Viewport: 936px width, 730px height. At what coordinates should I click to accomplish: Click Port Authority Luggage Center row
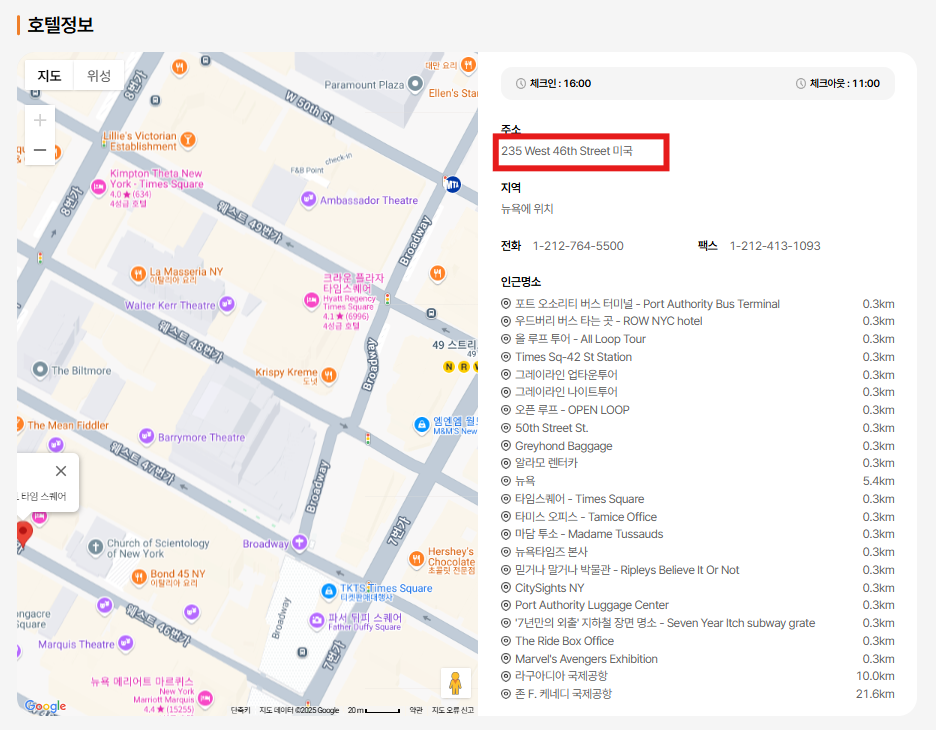click(x=697, y=605)
